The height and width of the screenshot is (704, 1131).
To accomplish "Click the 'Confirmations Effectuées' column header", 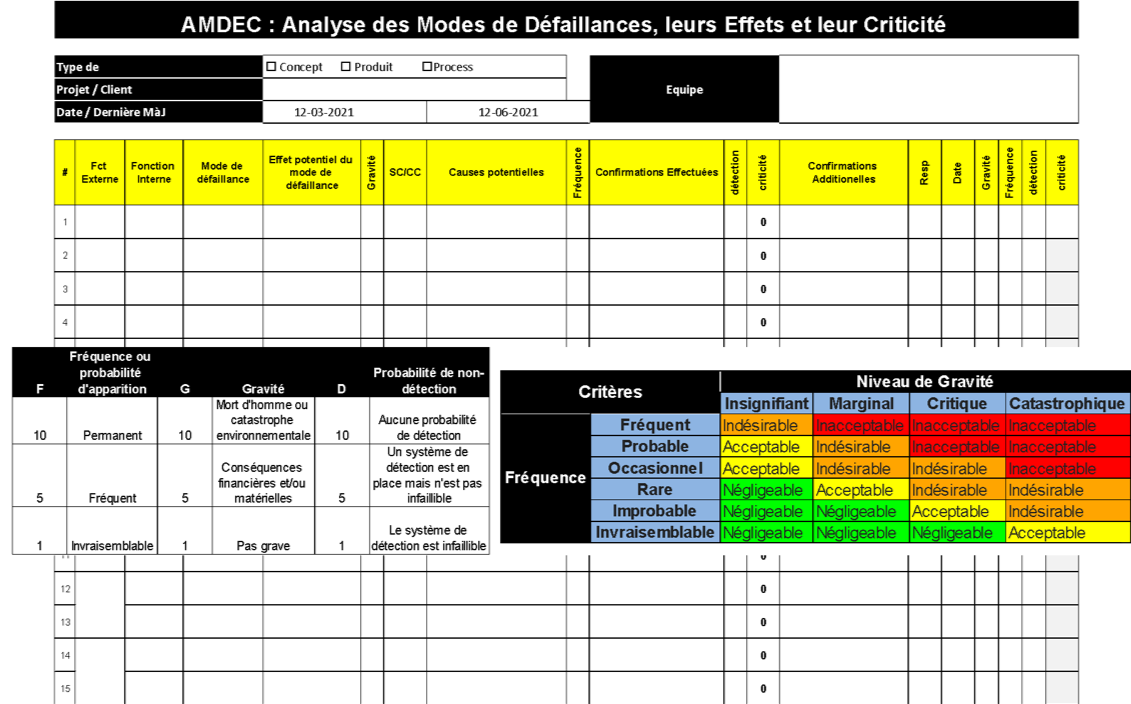I will [x=656, y=172].
